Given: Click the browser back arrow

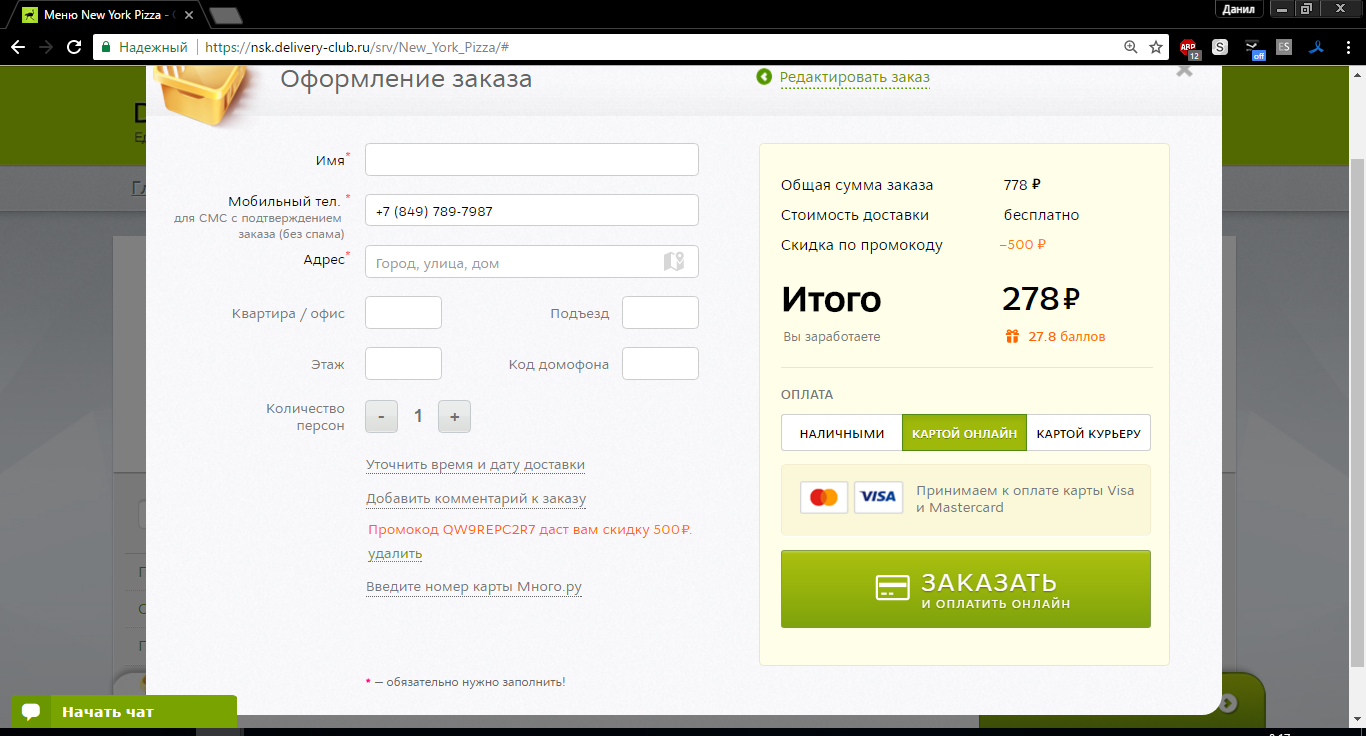Looking at the screenshot, I should (18, 47).
